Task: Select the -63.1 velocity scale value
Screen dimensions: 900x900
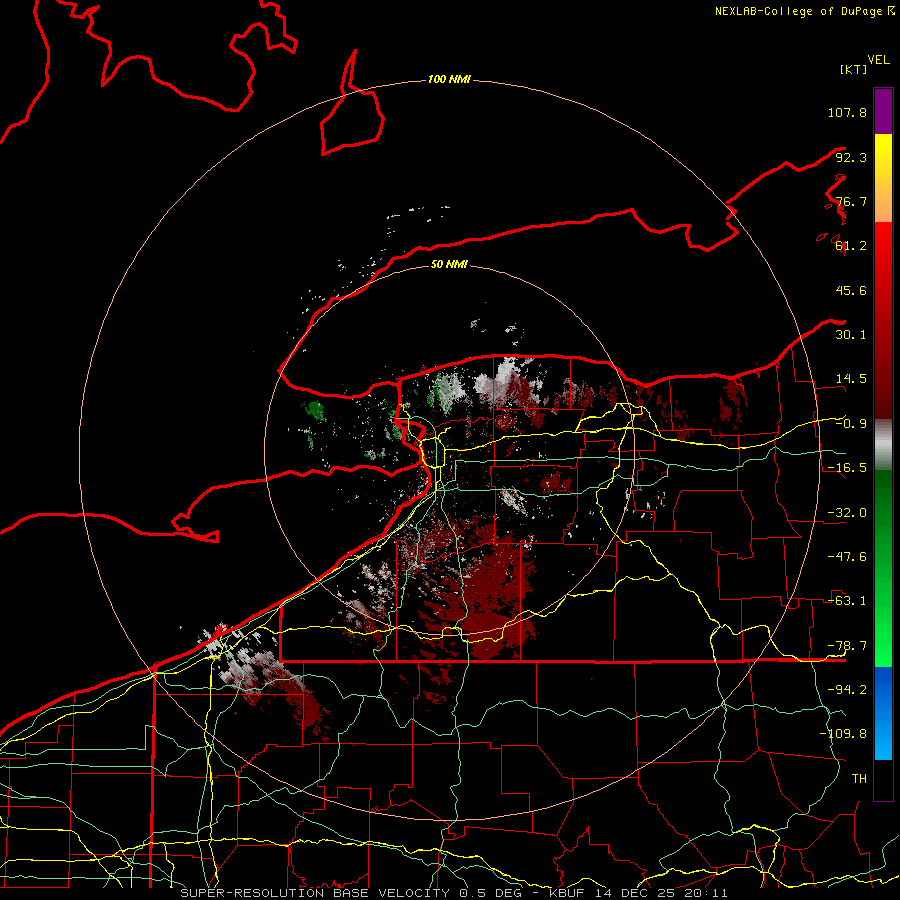Action: point(847,601)
